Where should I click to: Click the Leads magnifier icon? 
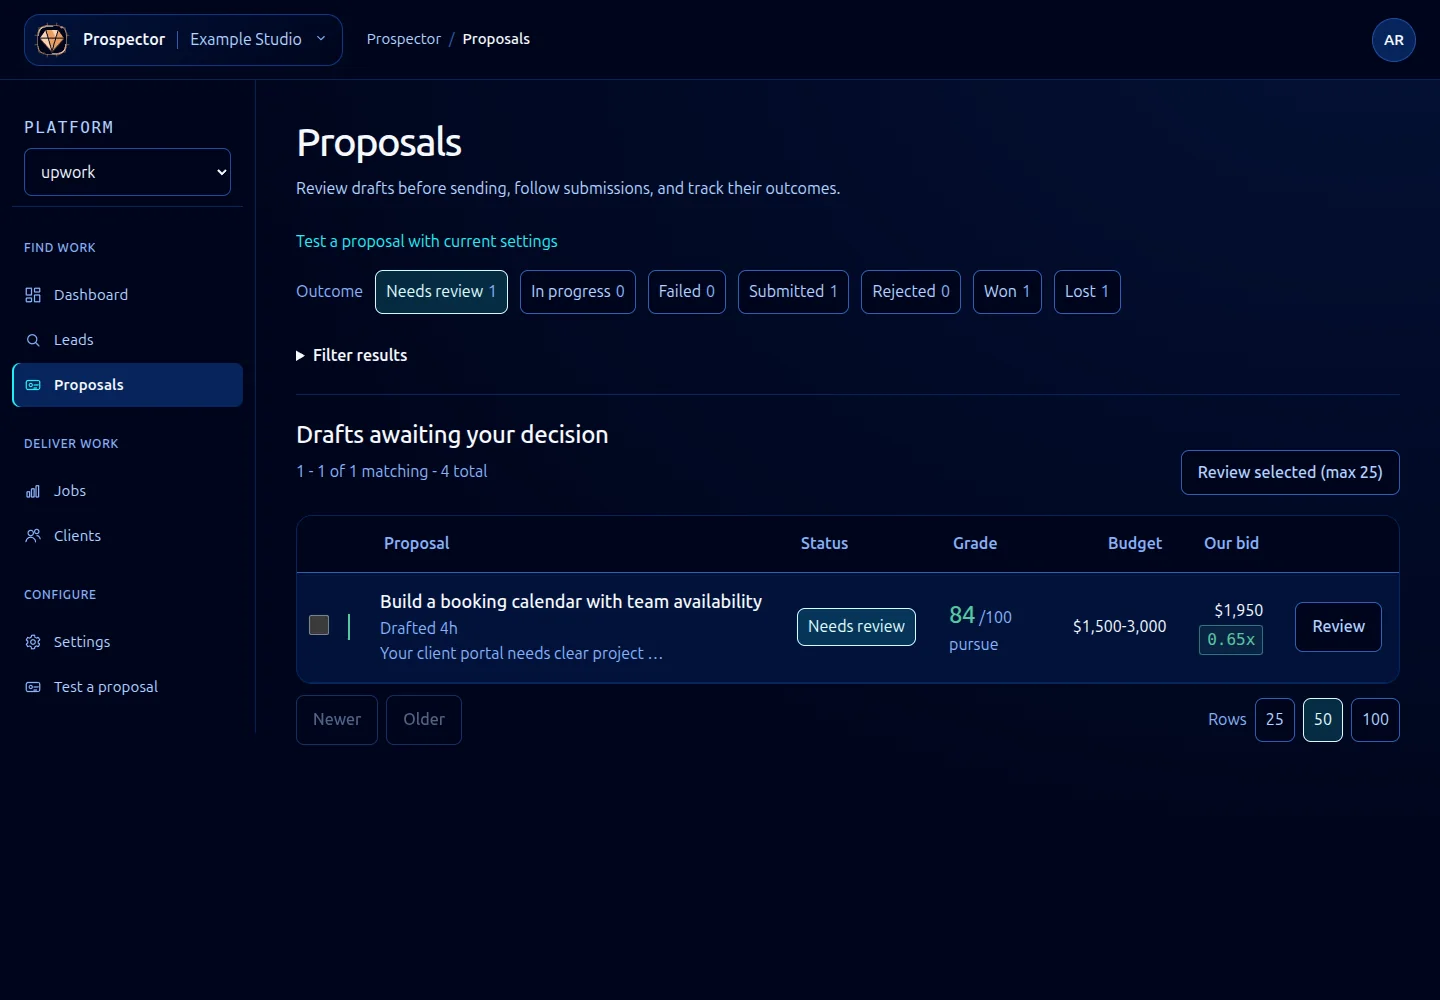pyautogui.click(x=33, y=340)
